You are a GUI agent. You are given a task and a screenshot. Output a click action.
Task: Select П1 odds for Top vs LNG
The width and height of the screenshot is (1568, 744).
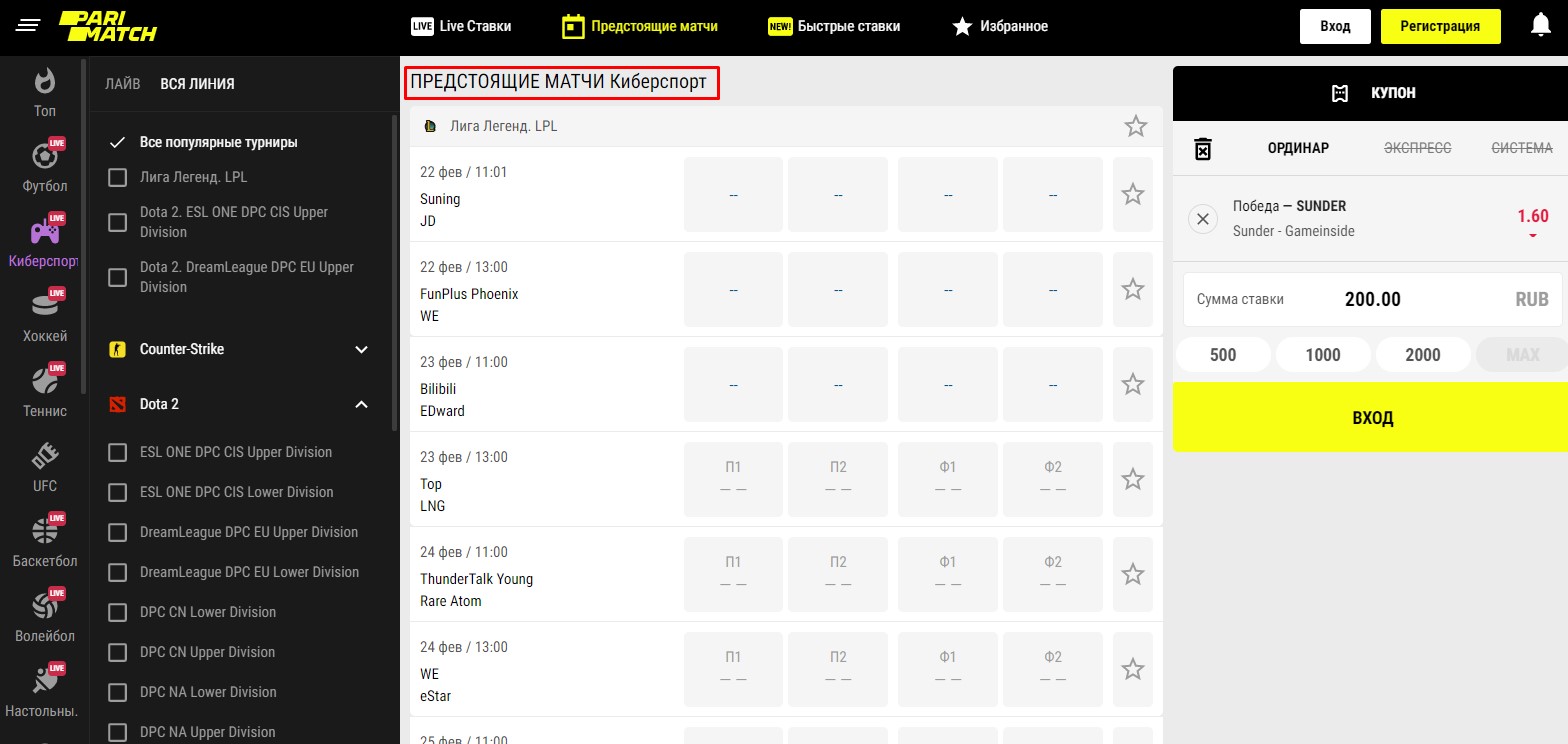click(733, 479)
